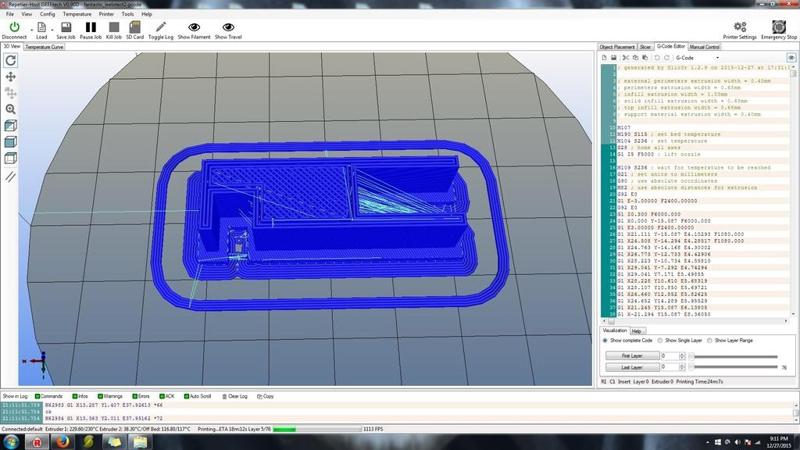This screenshot has width=800, height=450.
Task: Open the Config menu
Action: tap(47, 14)
